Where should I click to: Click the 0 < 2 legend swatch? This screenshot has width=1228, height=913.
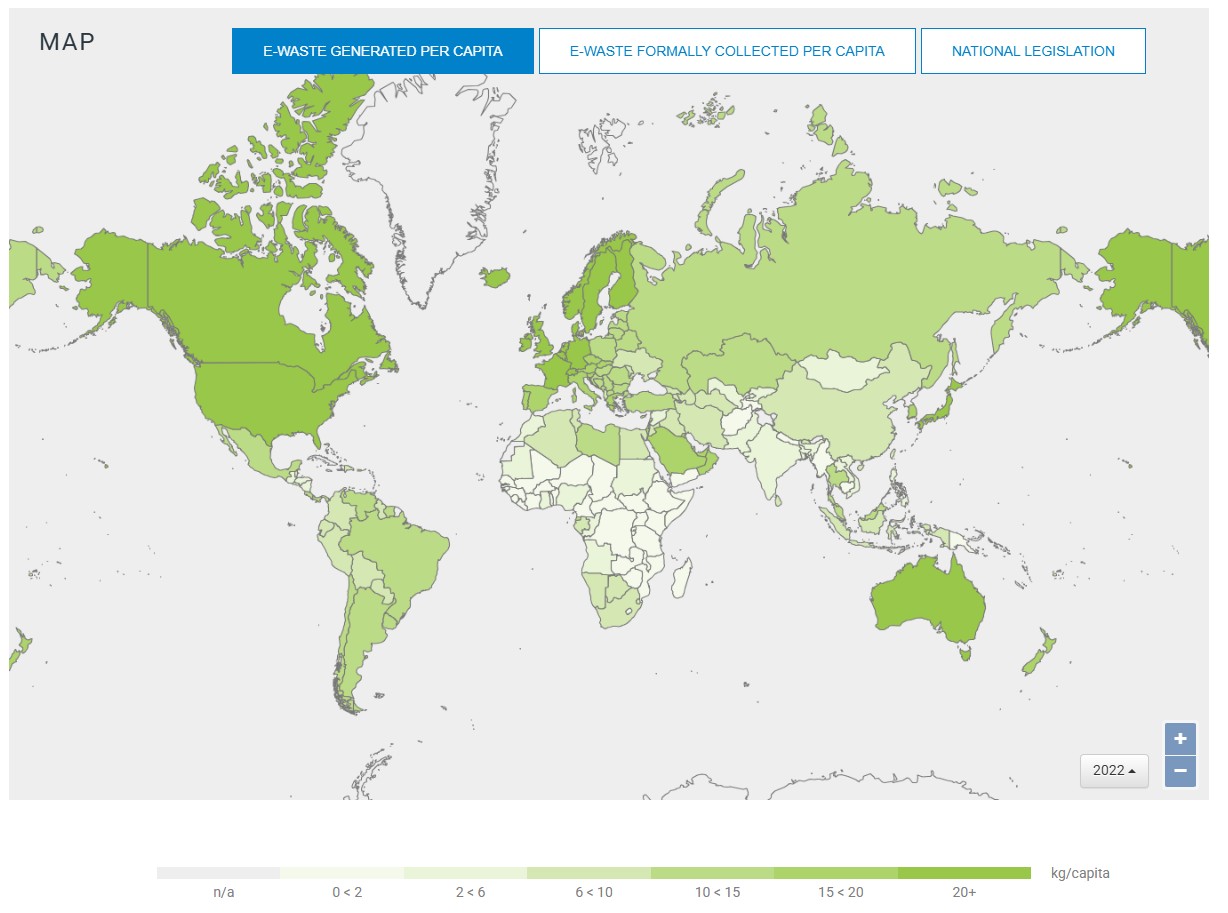[342, 873]
